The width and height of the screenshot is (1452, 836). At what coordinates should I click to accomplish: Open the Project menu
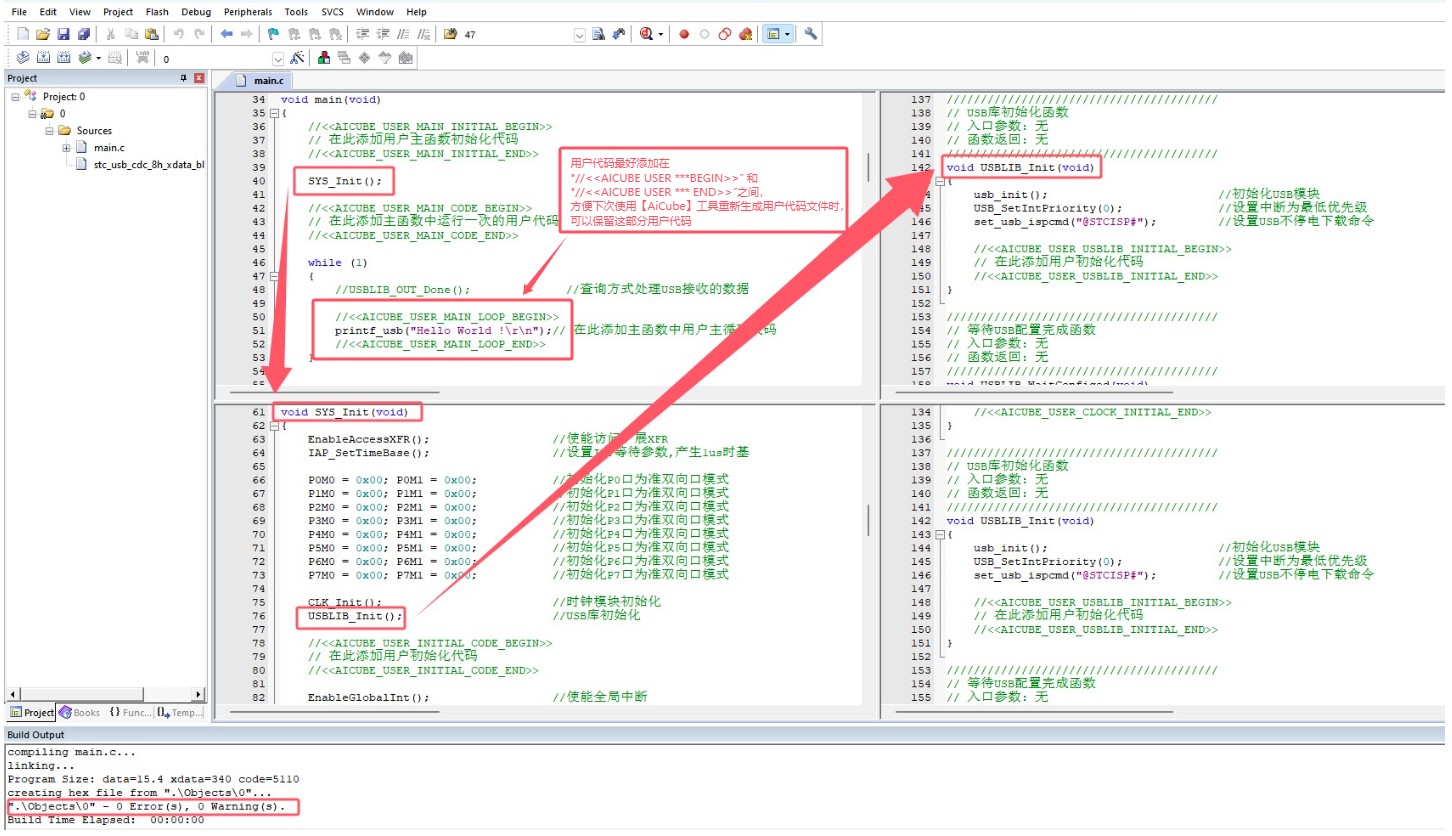118,12
